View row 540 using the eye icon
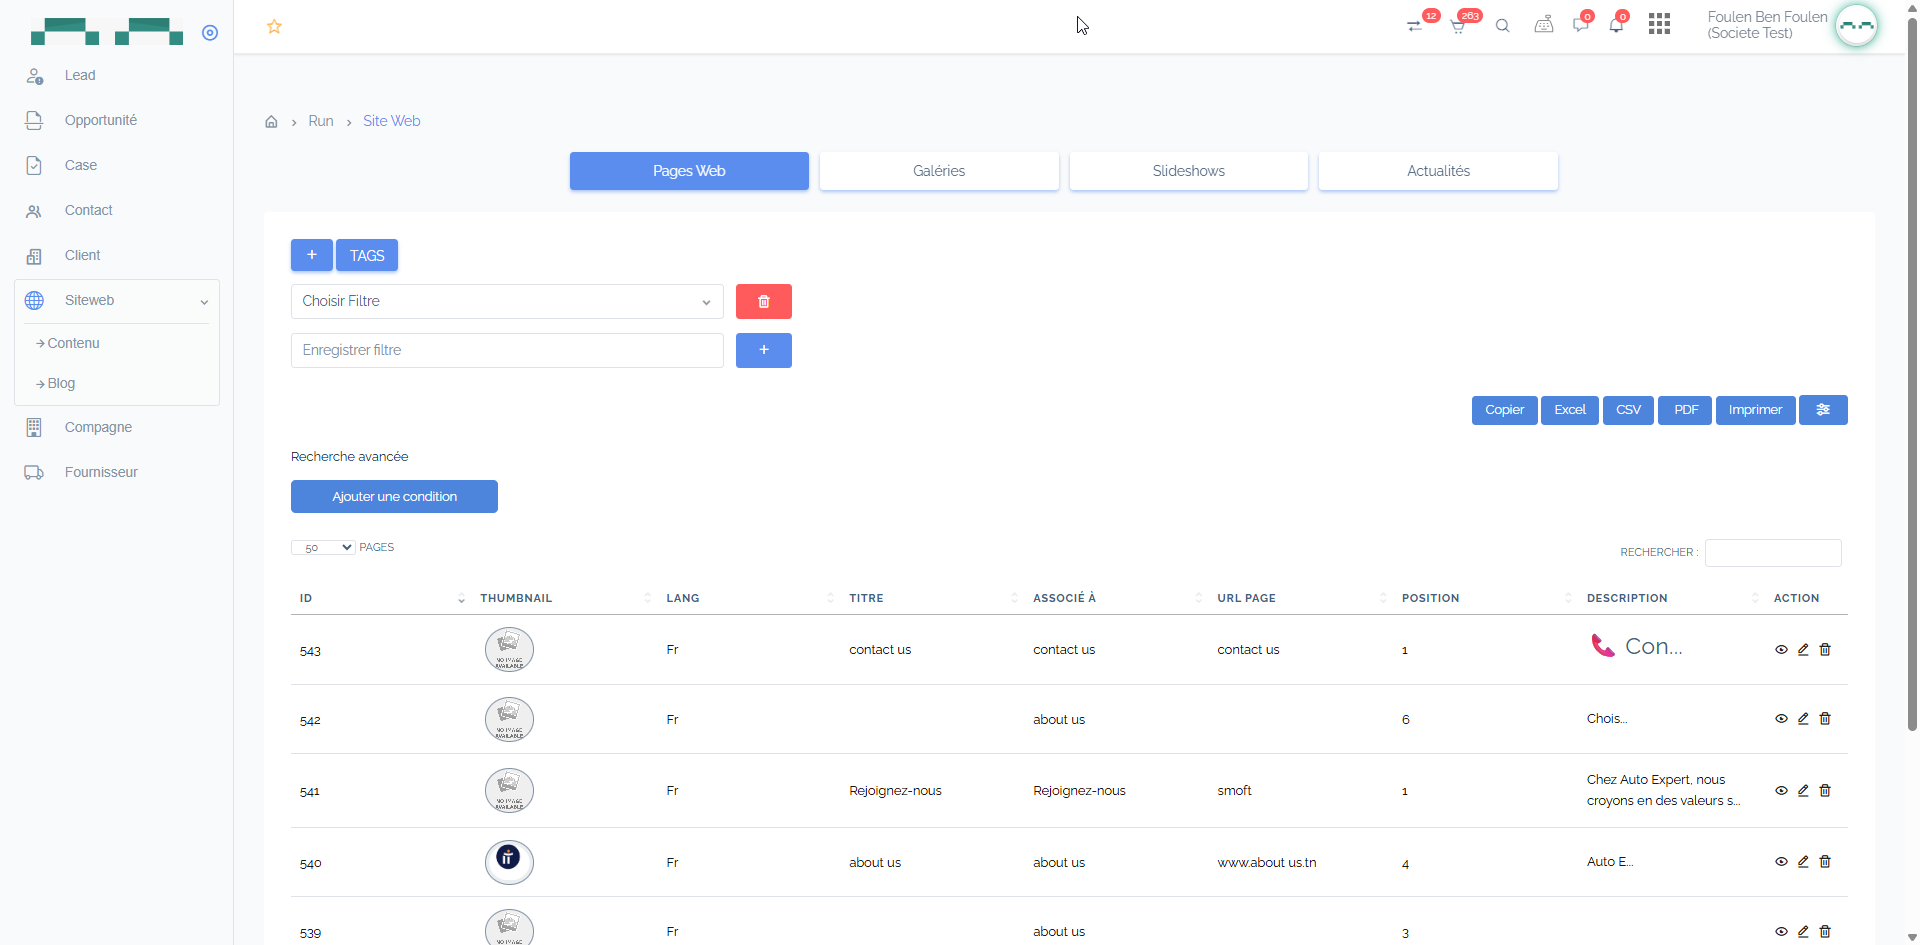The height and width of the screenshot is (945, 1920). pyautogui.click(x=1781, y=862)
